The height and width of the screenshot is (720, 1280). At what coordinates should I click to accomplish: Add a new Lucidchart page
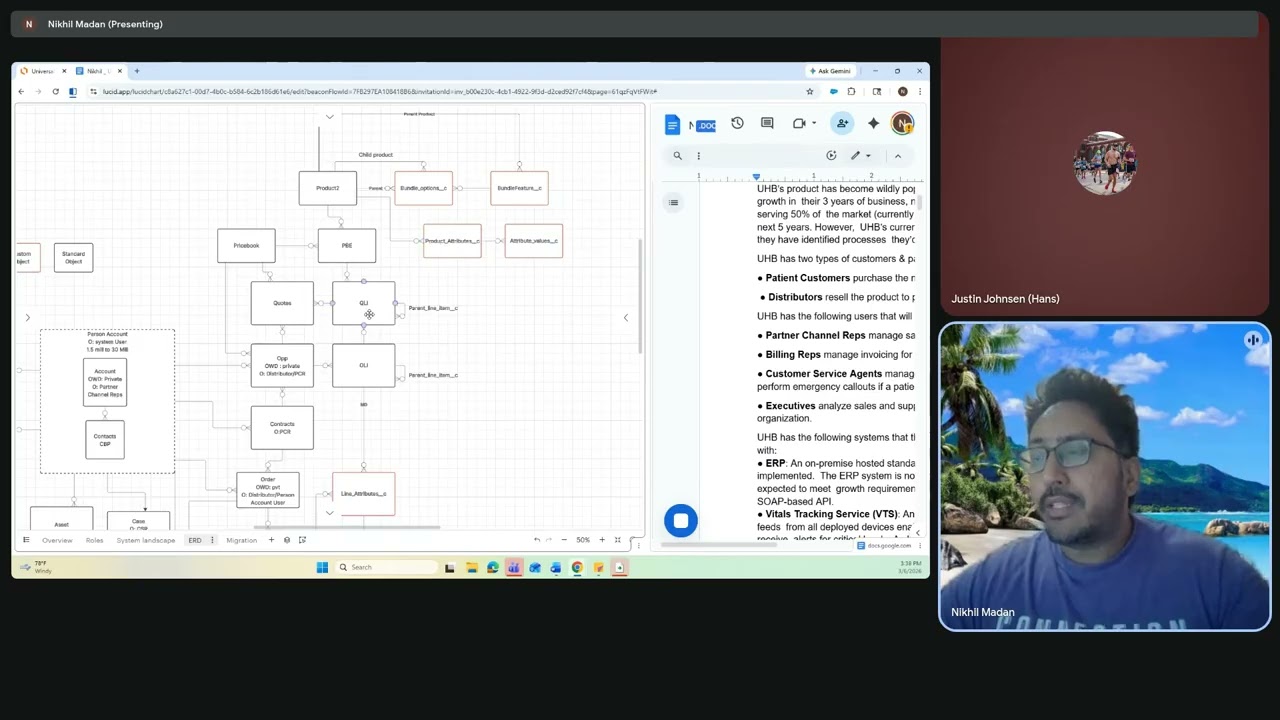pyautogui.click(x=271, y=540)
